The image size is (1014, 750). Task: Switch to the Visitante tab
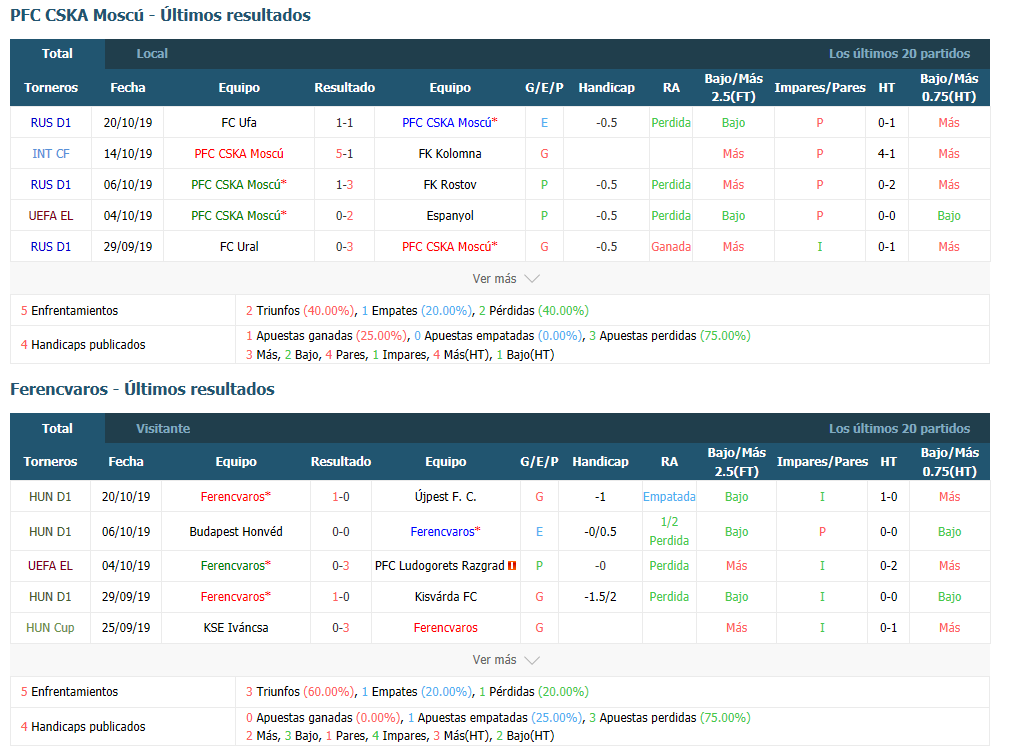163,428
